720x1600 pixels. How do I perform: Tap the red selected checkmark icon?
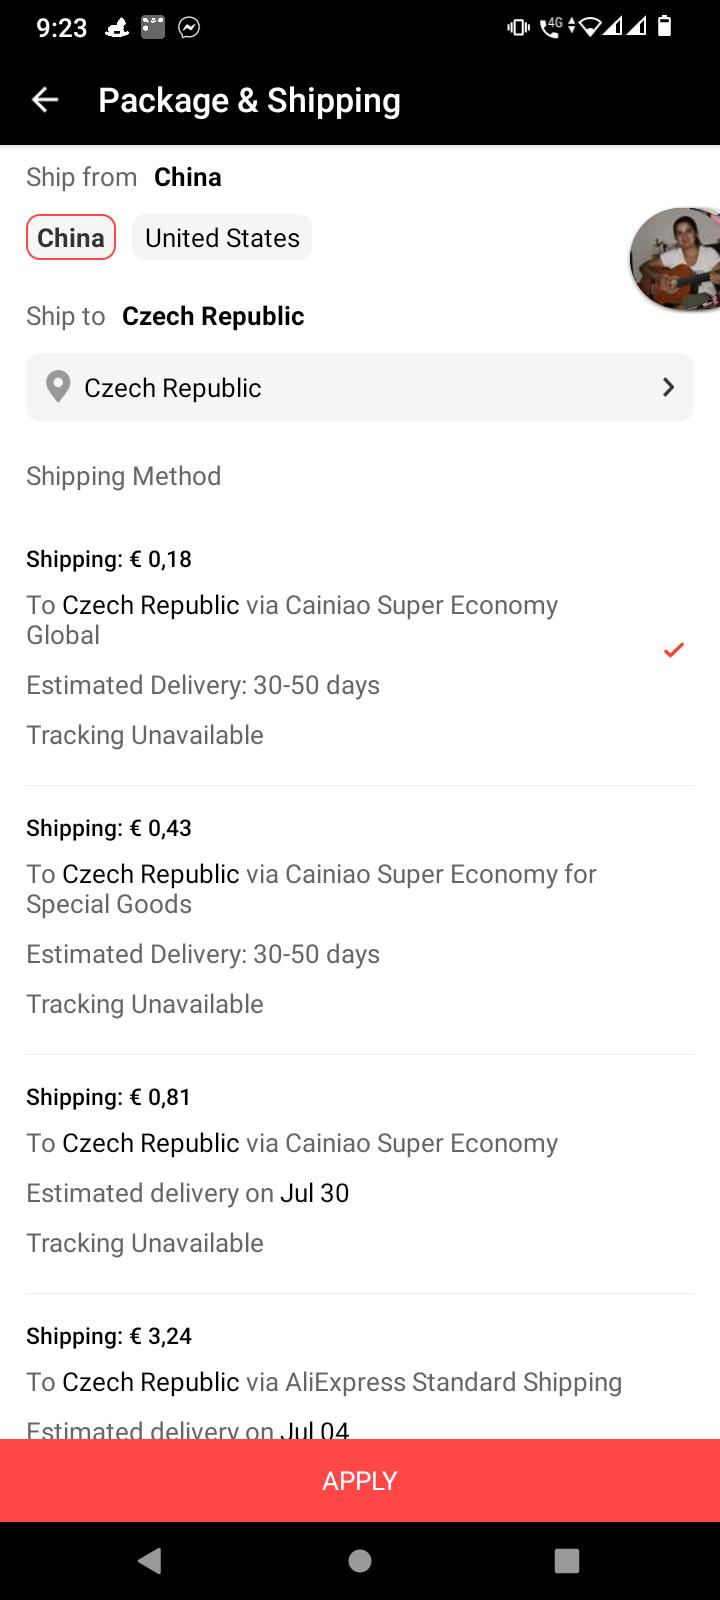[674, 650]
